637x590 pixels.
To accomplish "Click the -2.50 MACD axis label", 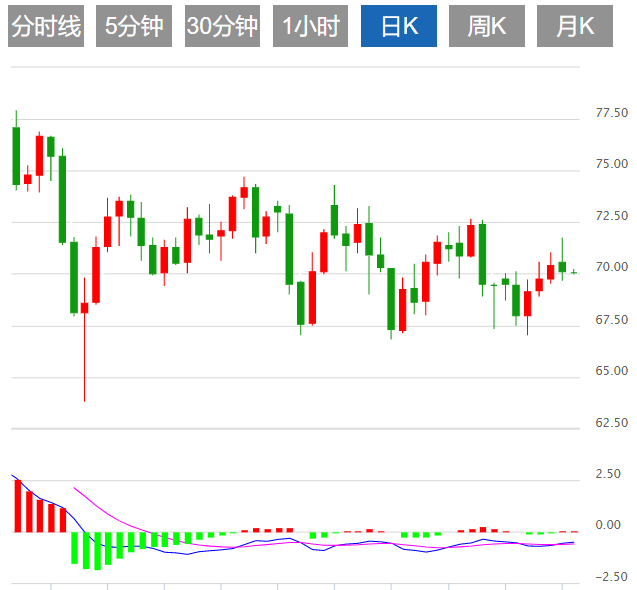I will pyautogui.click(x=612, y=577).
